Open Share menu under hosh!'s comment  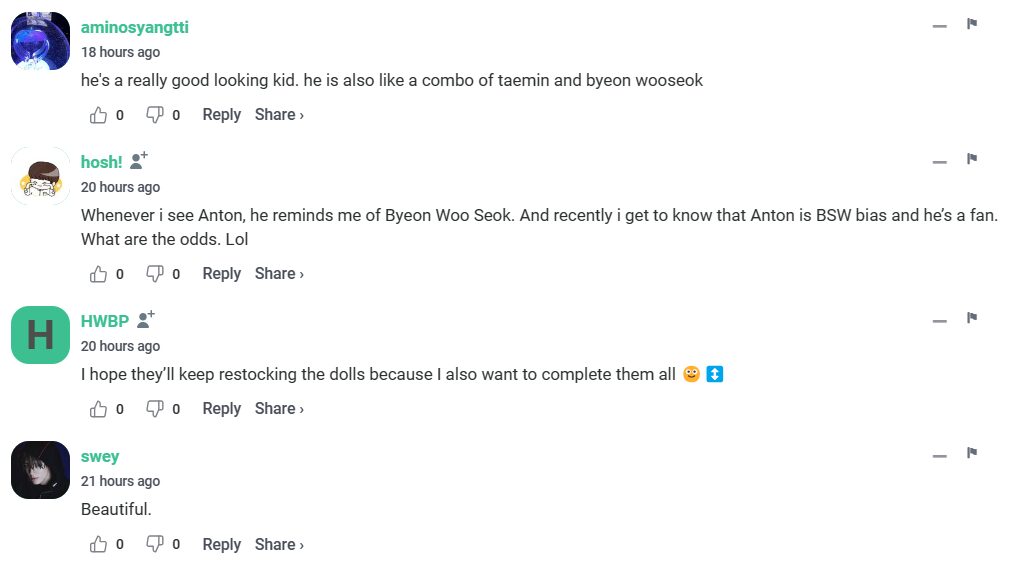[x=279, y=274]
